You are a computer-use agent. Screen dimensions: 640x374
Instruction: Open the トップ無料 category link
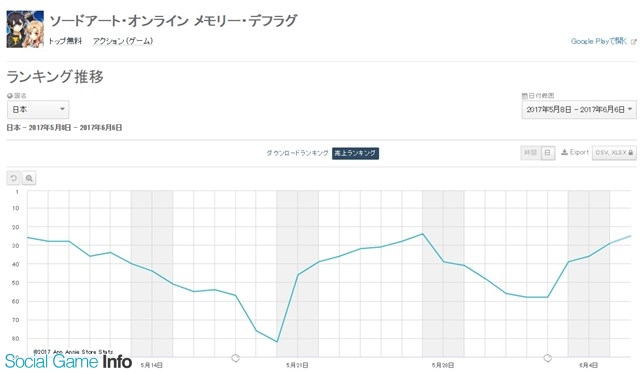tap(65, 41)
